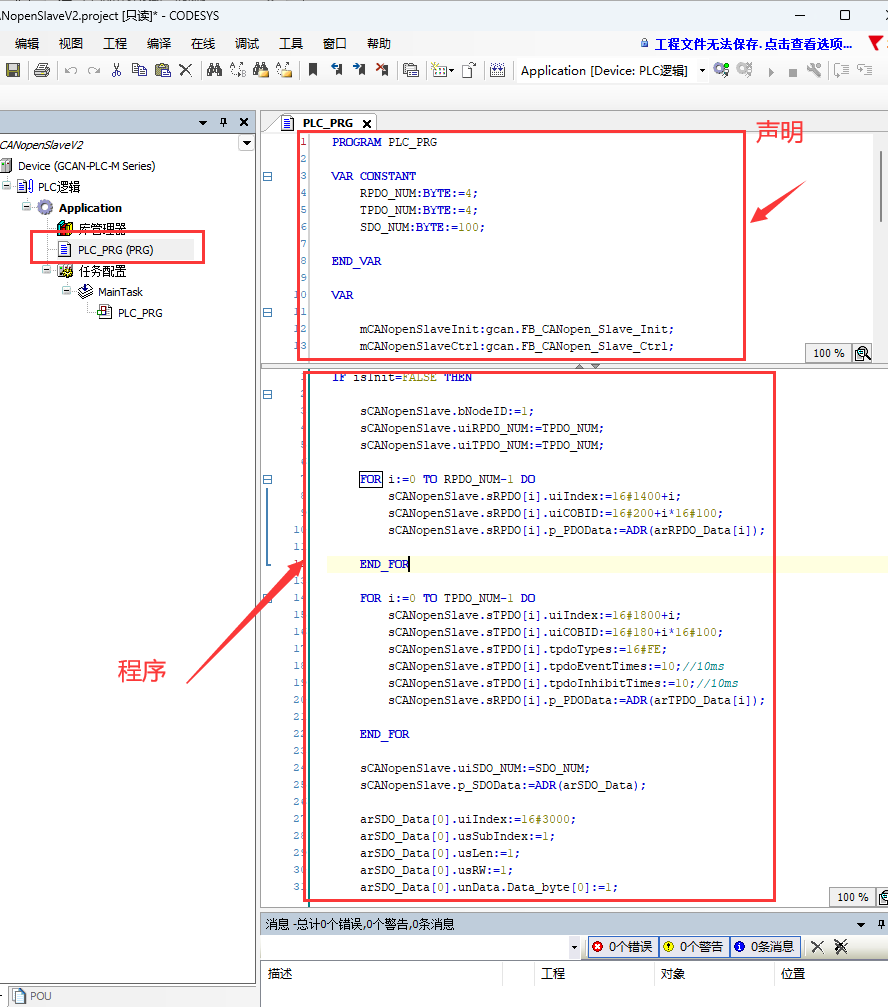
Task: Toggle the 0个错误 errors filter
Action: pos(621,946)
